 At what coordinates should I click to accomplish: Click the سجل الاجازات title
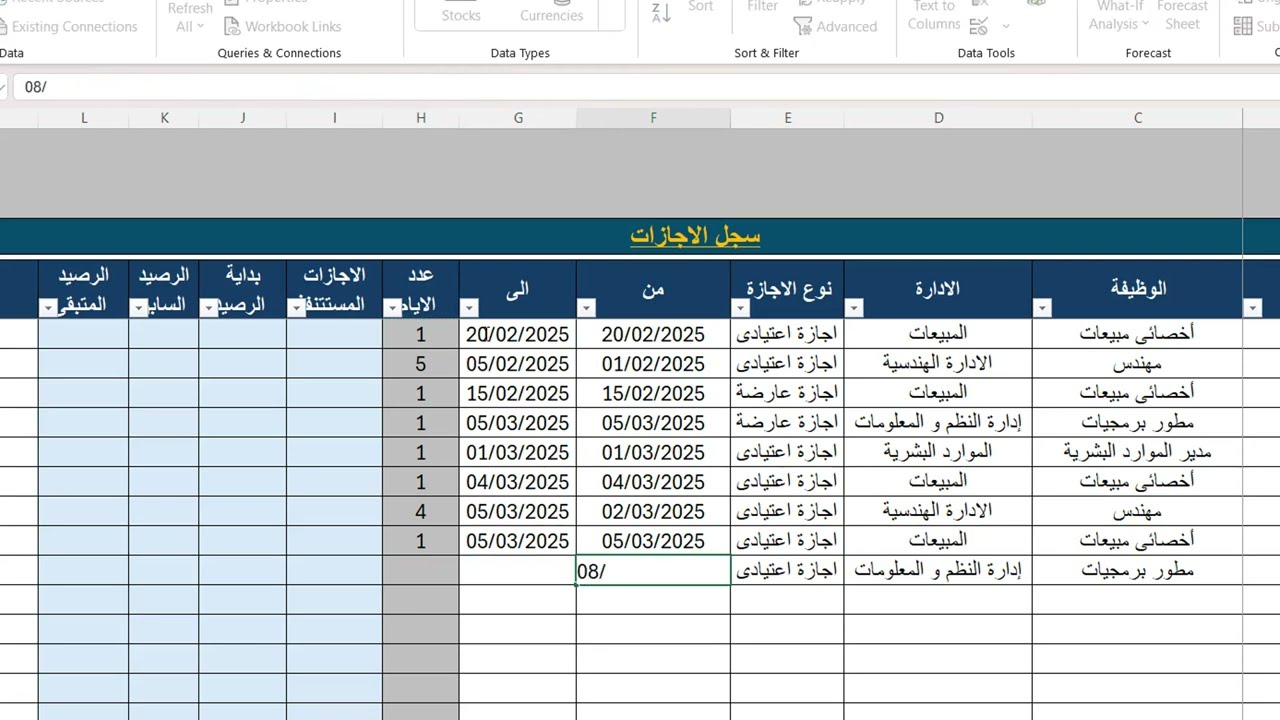[x=695, y=236]
